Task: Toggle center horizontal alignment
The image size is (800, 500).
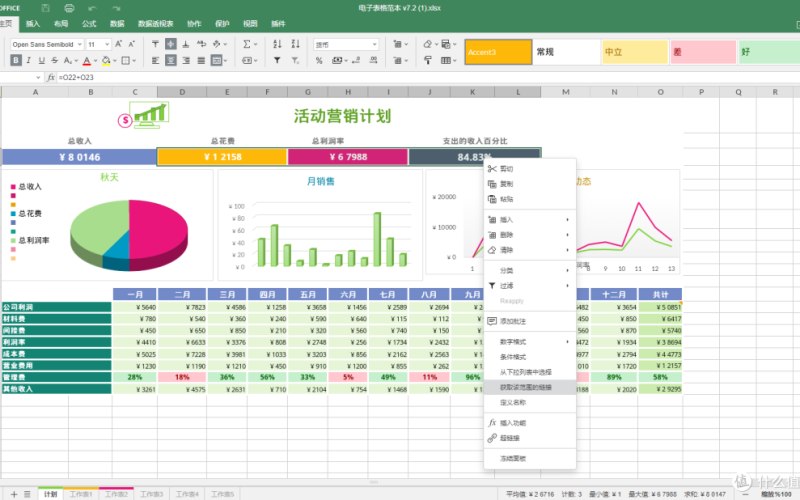Action: (x=171, y=60)
